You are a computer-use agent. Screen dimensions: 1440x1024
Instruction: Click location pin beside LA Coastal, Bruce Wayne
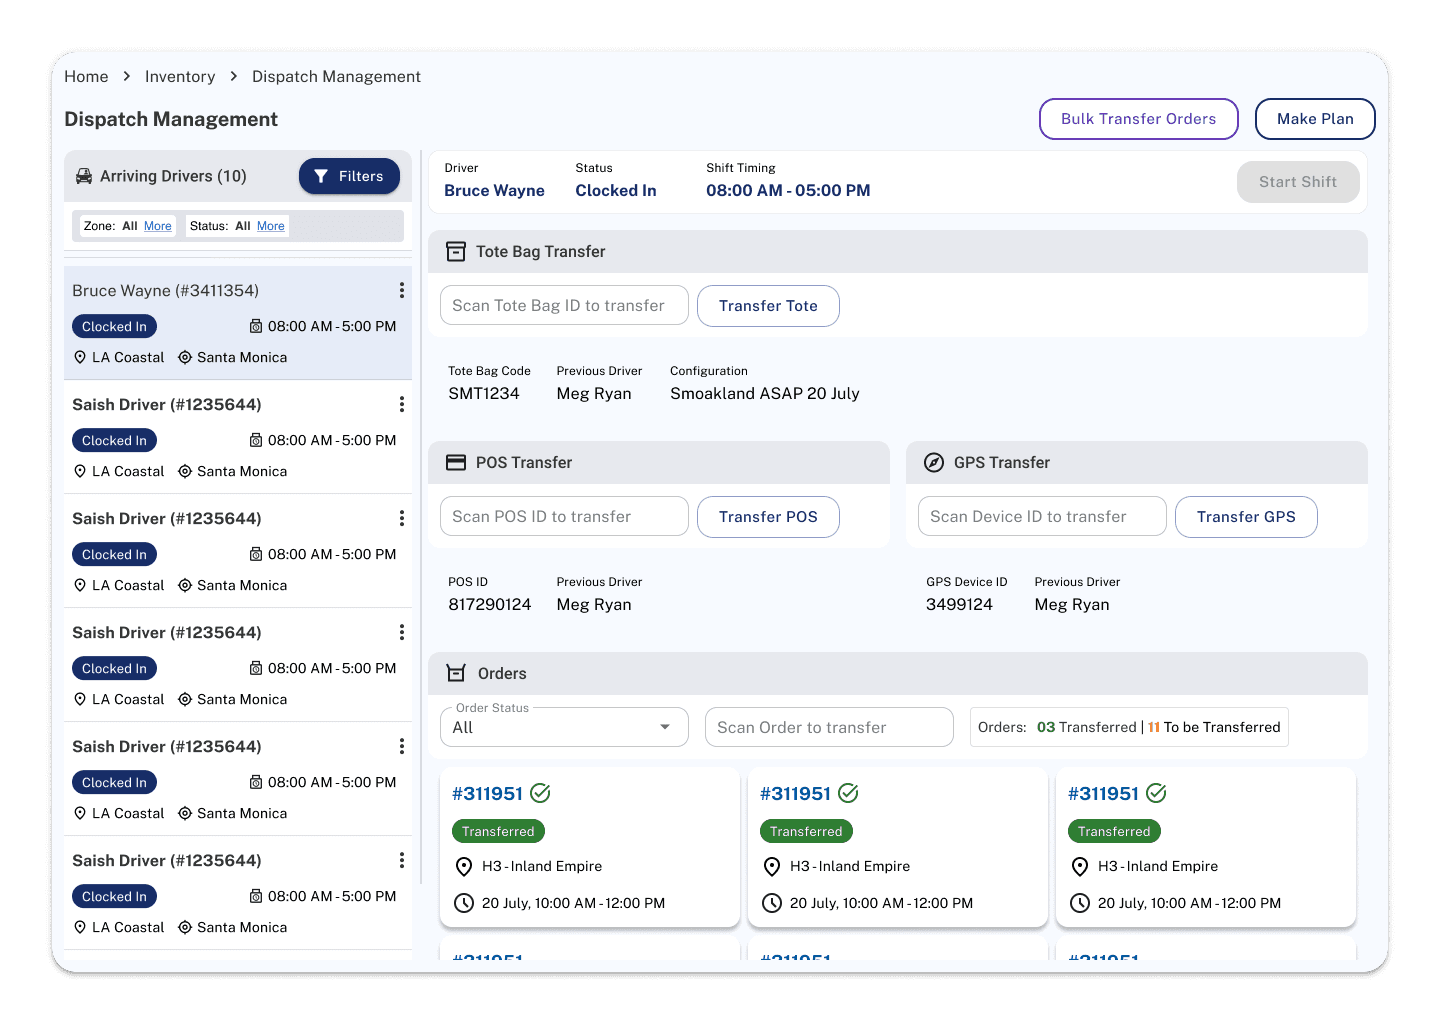coord(80,357)
